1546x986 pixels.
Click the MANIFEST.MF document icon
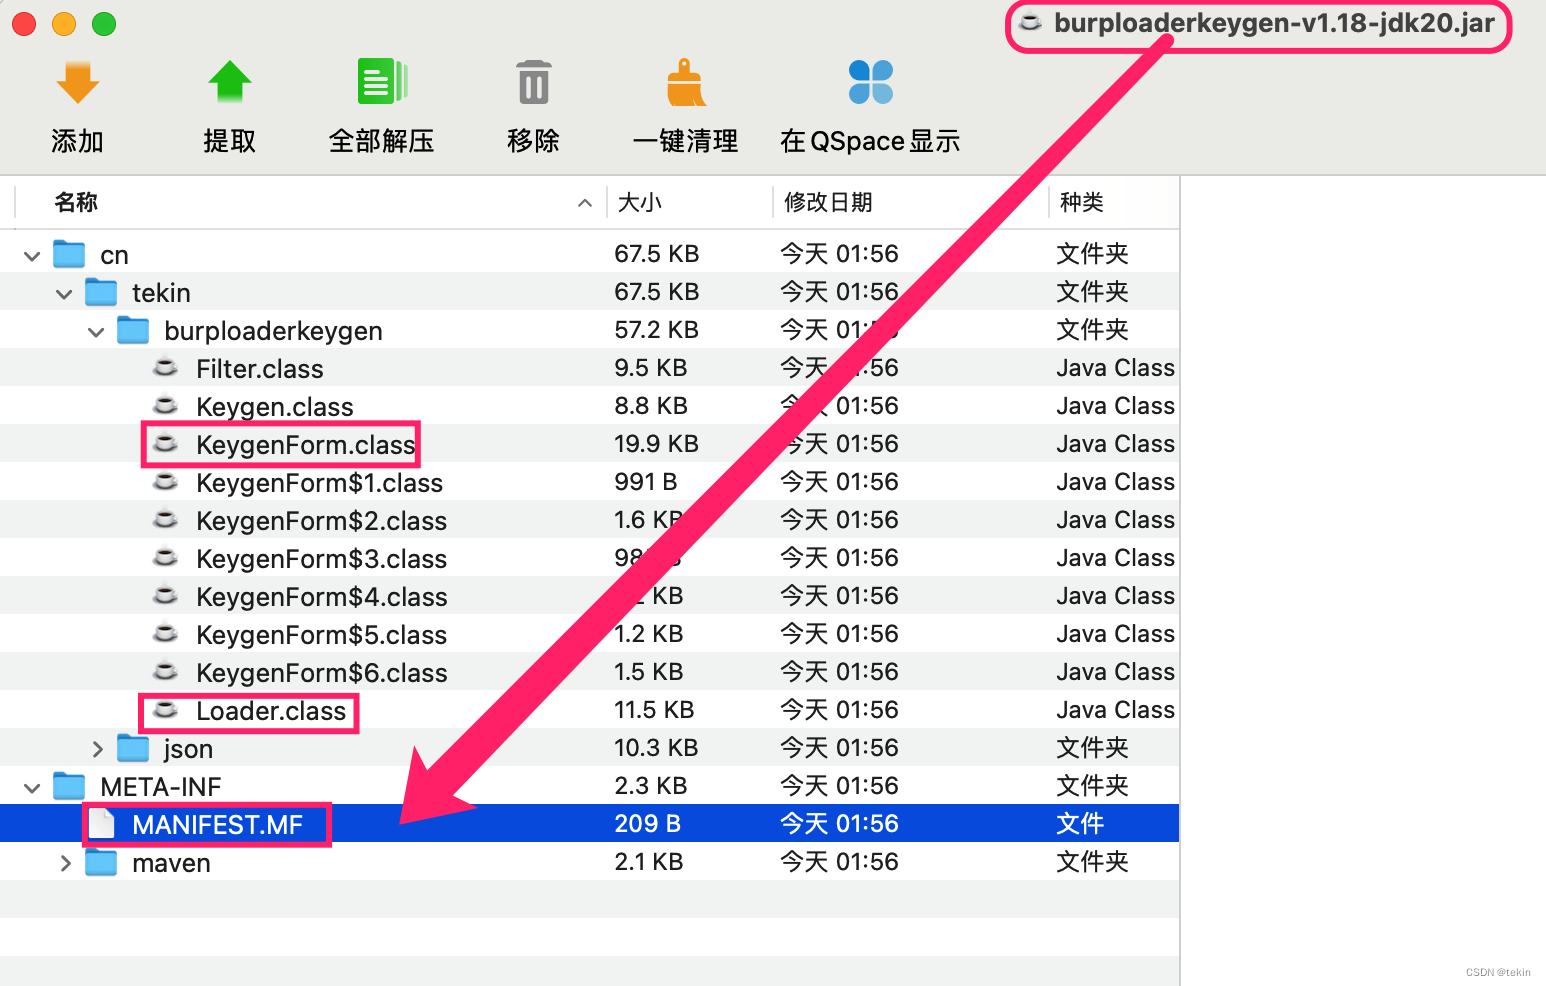click(101, 824)
